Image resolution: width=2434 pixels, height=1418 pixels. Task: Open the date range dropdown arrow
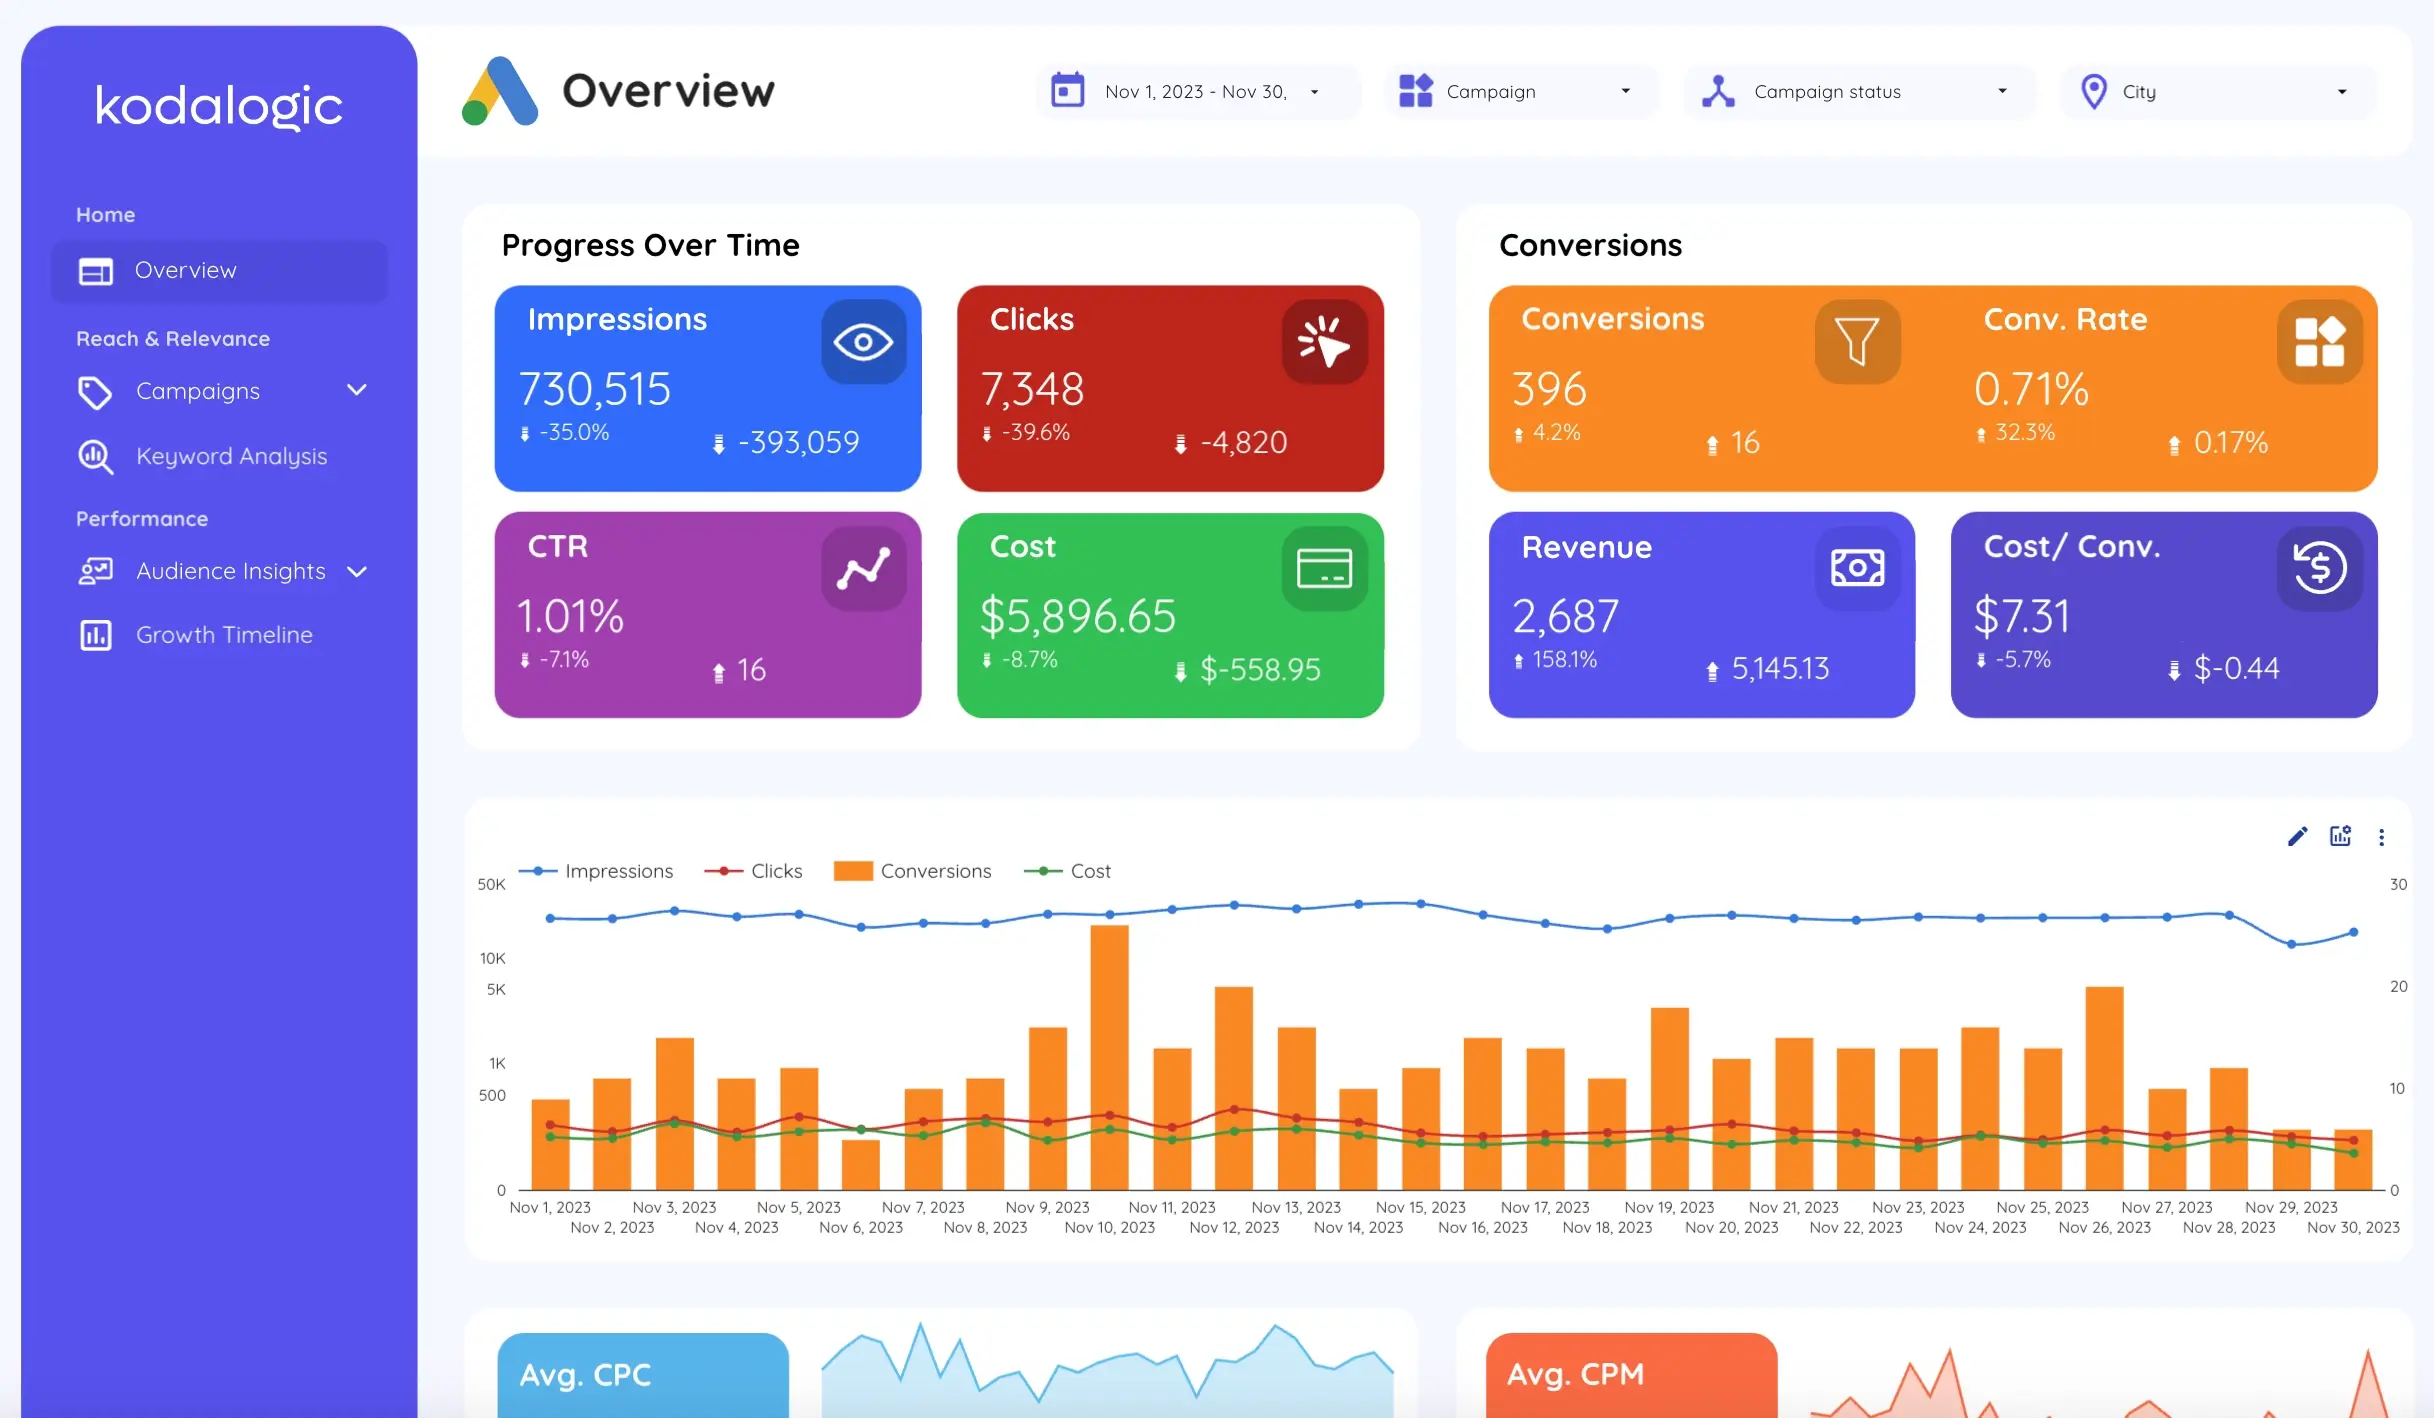[1314, 92]
